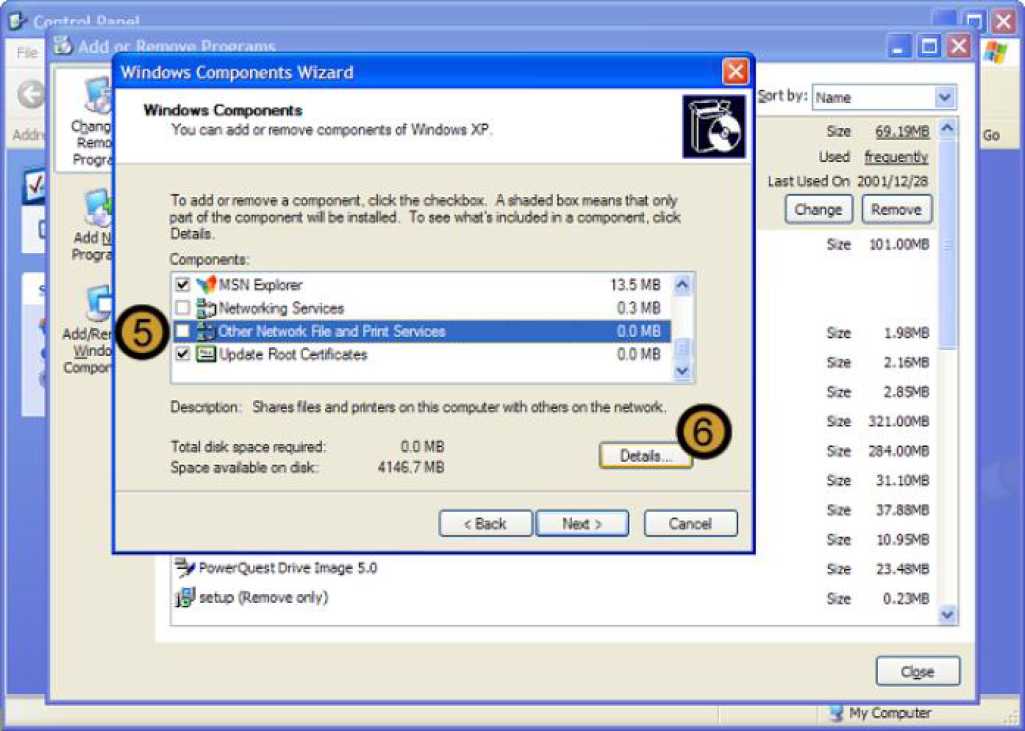The width and height of the screenshot is (1025, 731).
Task: Open the Sort by Name dropdown
Action: click(x=944, y=97)
